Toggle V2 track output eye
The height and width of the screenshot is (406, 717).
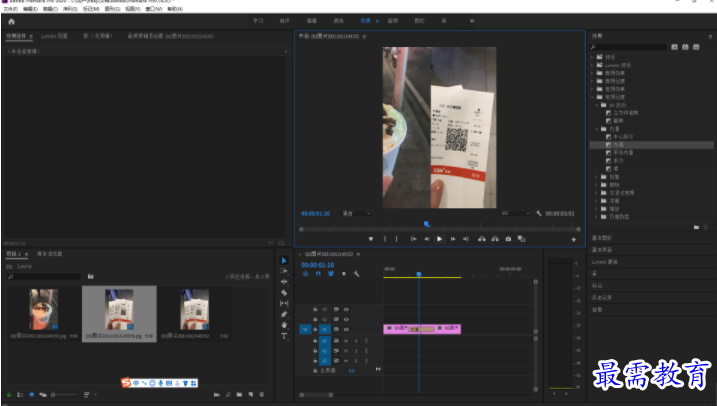point(346,320)
